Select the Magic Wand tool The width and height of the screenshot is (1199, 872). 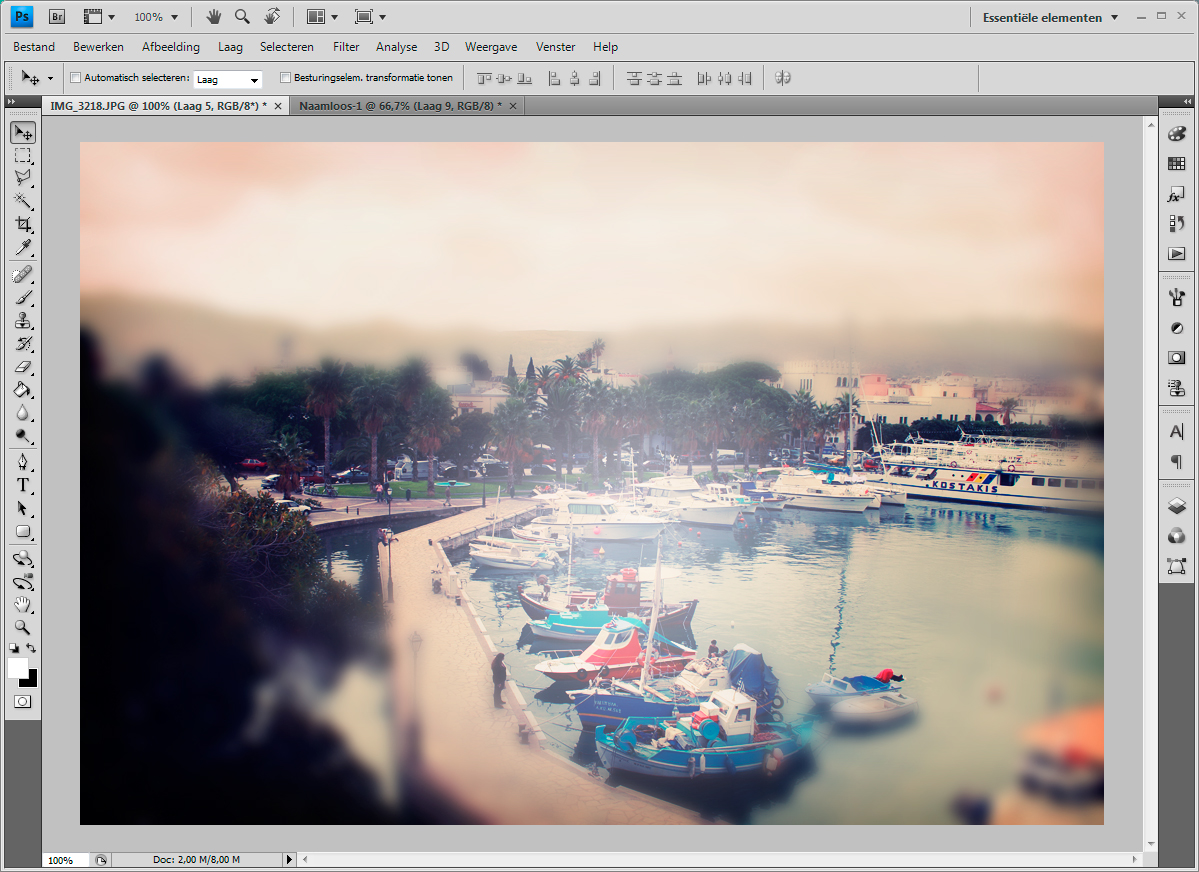tap(23, 201)
